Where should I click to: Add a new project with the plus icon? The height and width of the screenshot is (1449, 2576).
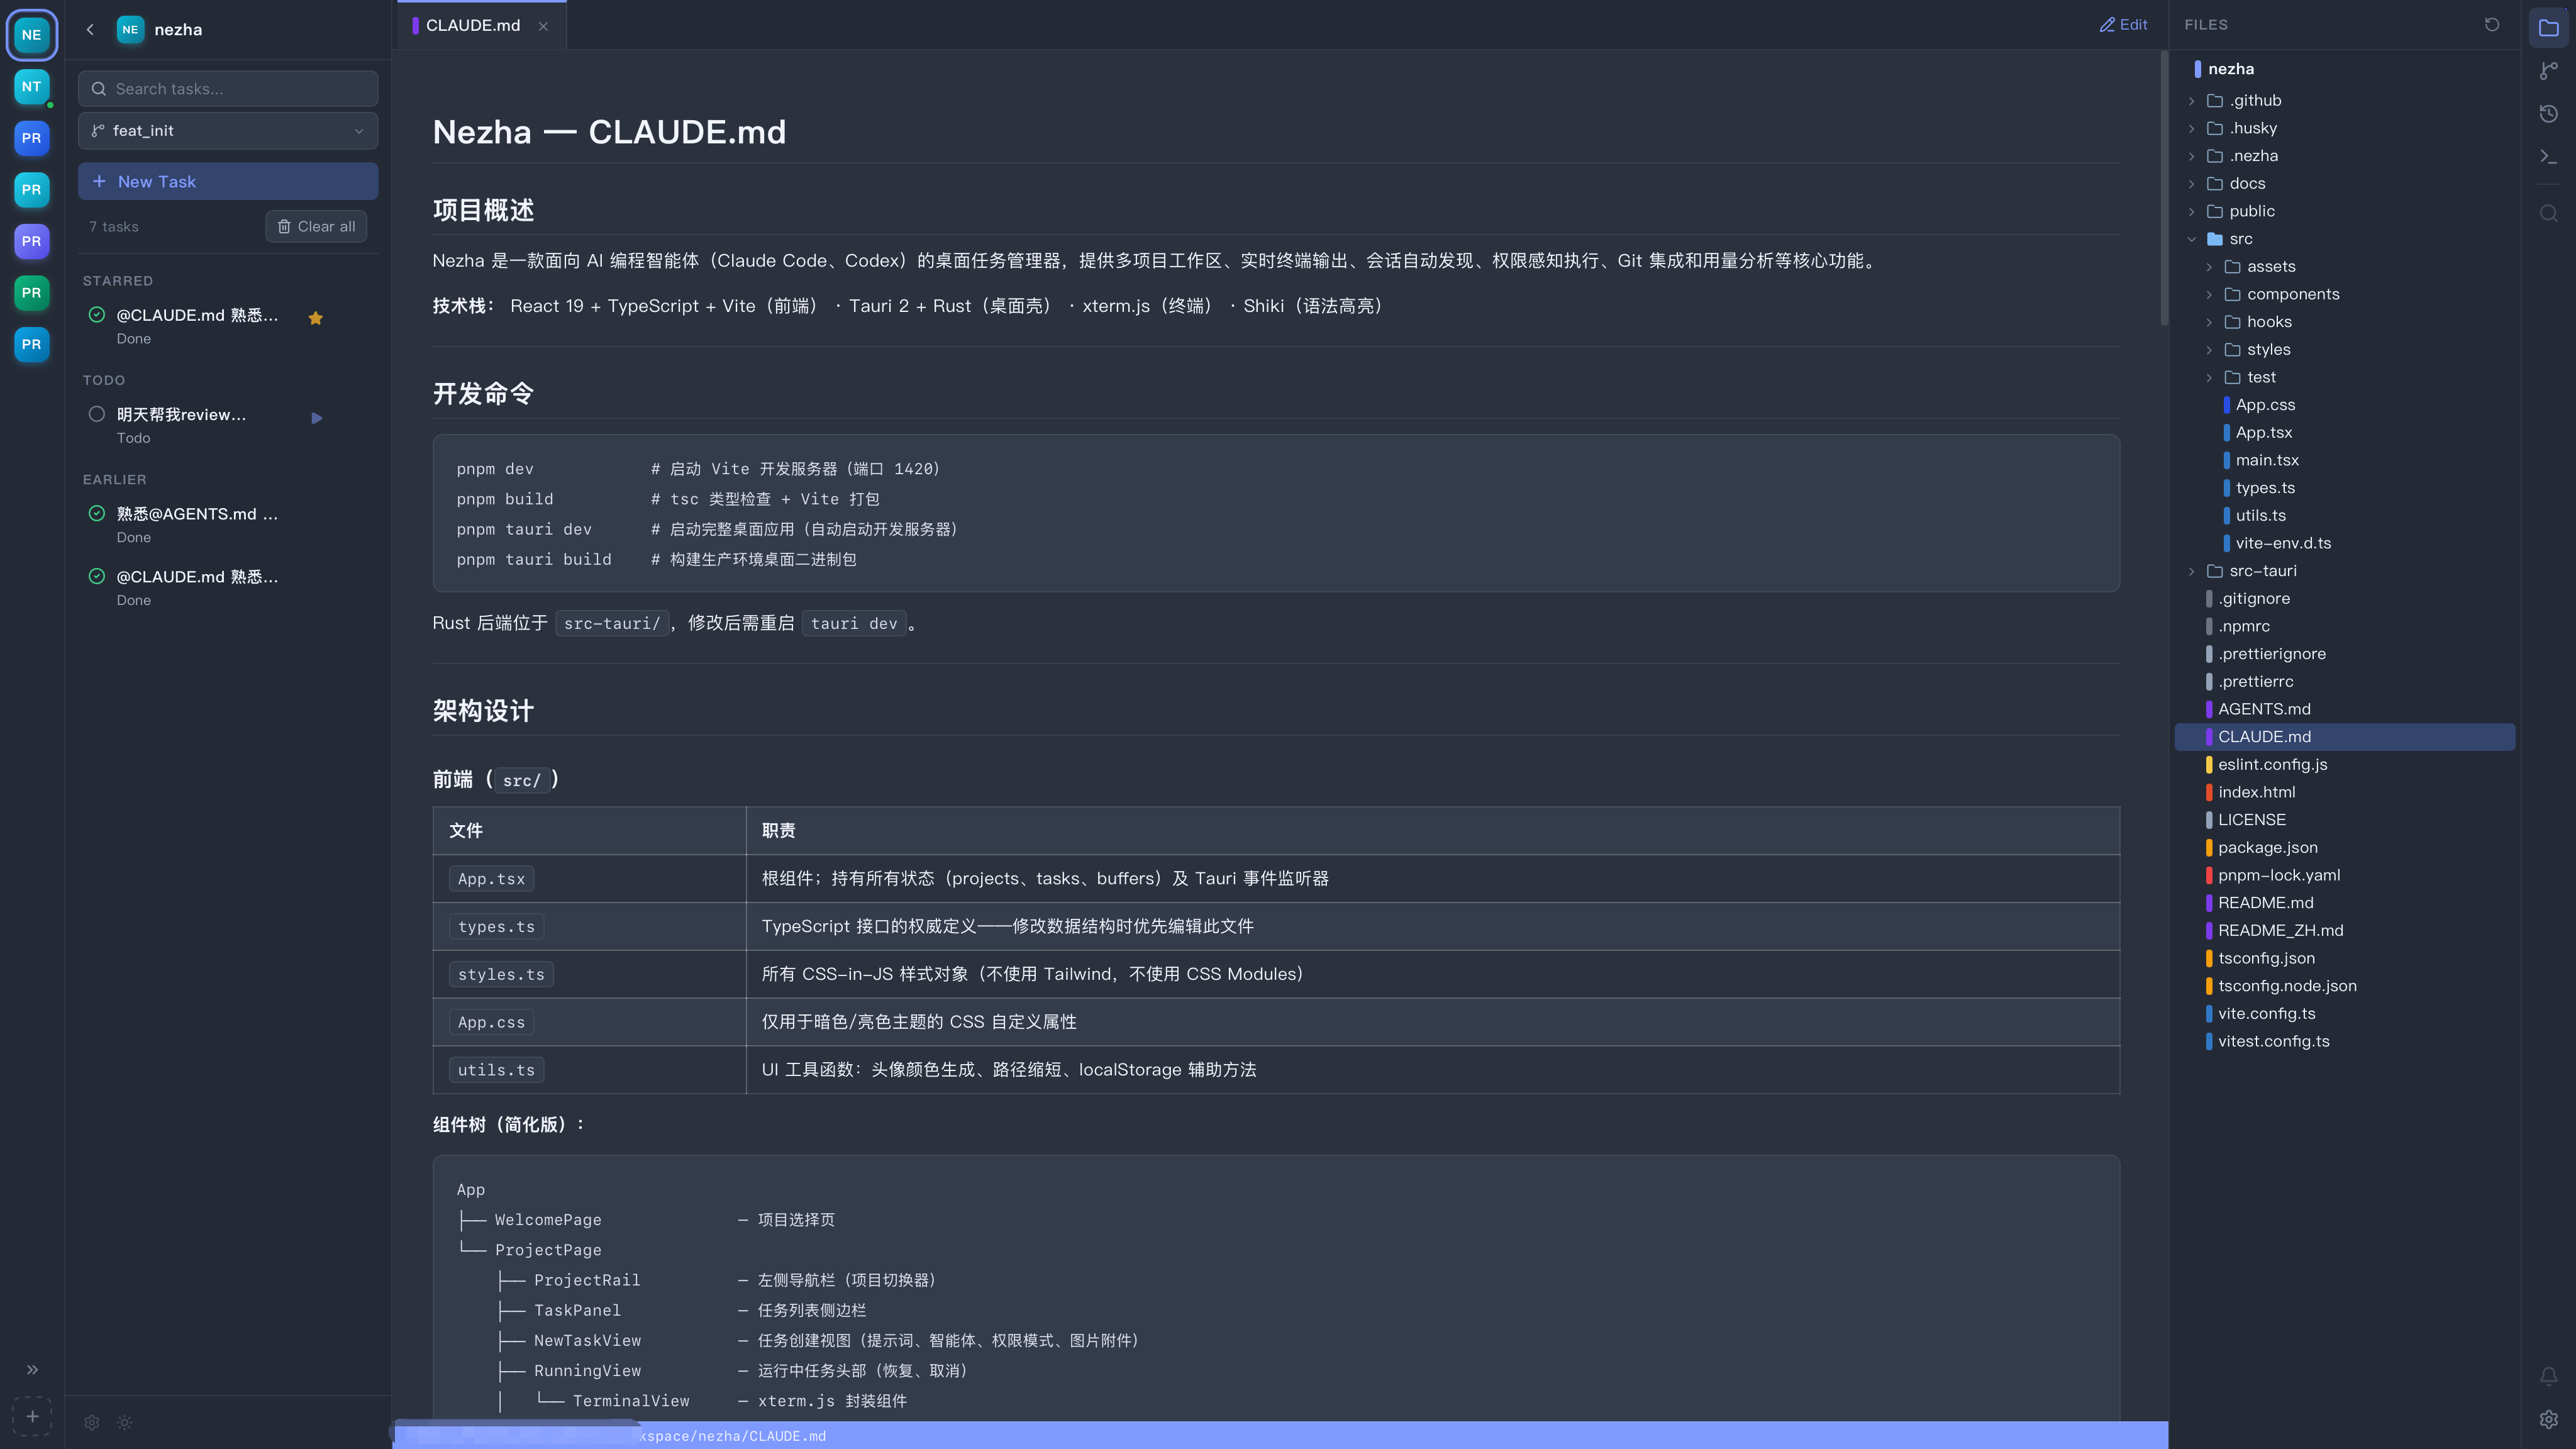coord(31,1416)
